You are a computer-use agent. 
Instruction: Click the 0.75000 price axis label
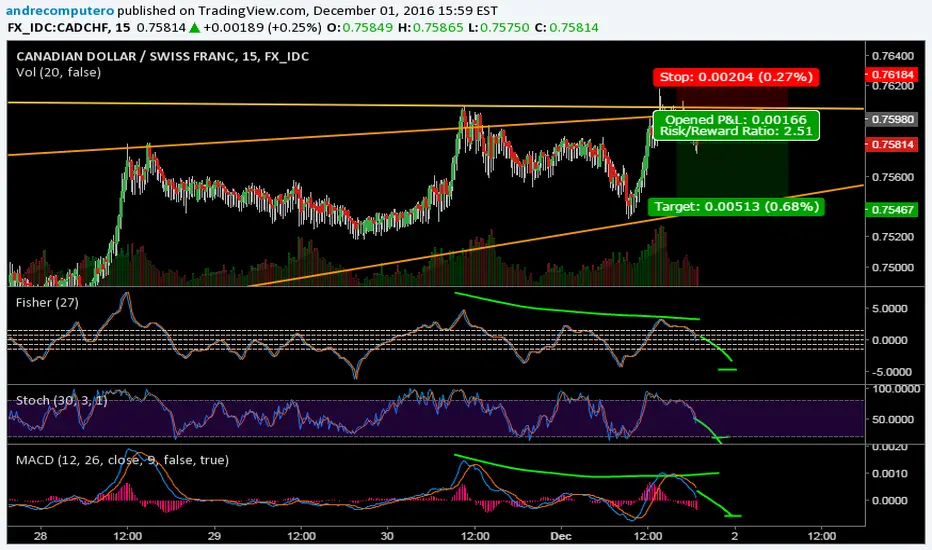[x=893, y=268]
